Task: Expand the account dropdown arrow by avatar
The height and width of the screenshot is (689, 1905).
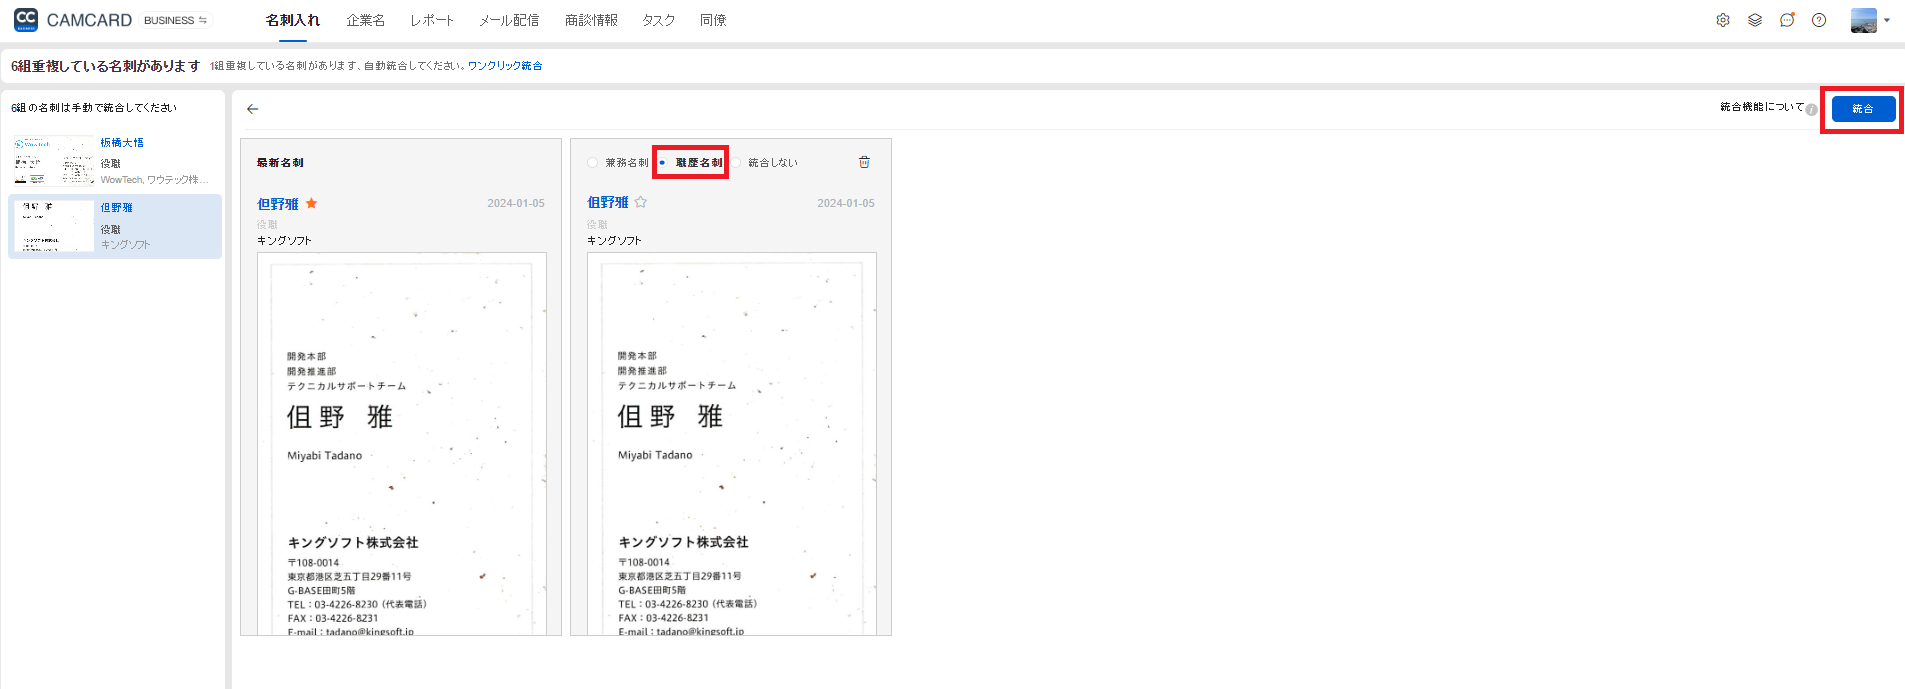Action: pyautogui.click(x=1887, y=20)
